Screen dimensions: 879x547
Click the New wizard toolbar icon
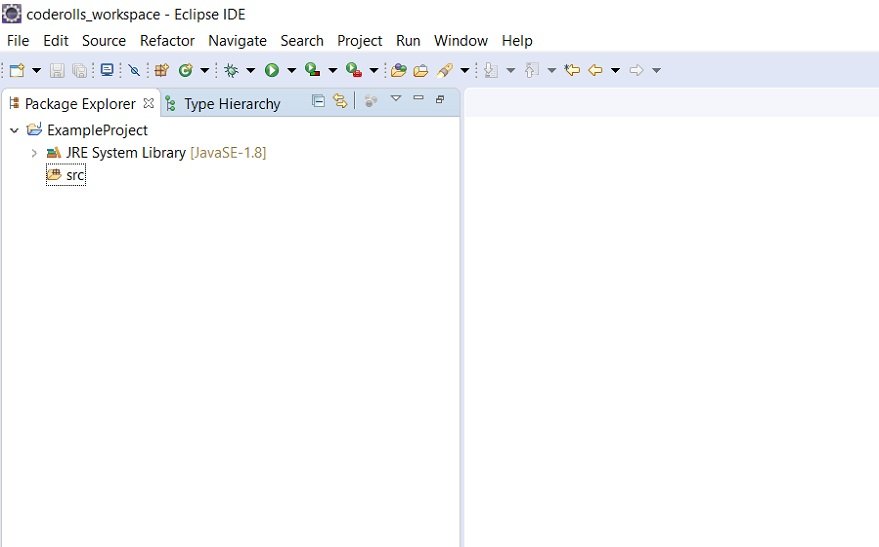(x=17, y=70)
